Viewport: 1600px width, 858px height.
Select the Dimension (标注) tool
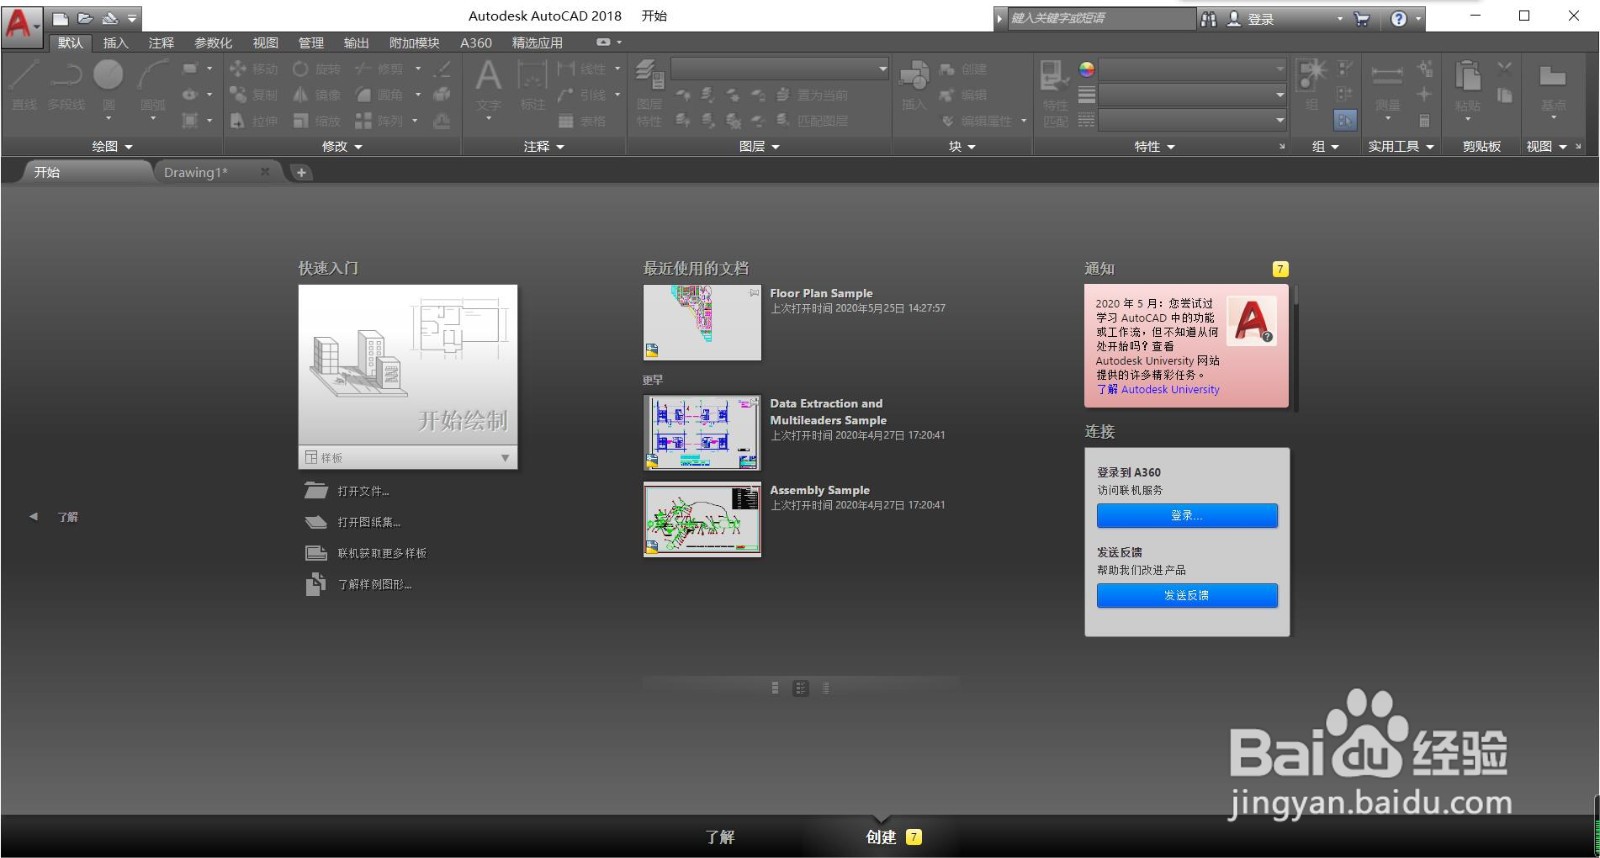tap(533, 85)
